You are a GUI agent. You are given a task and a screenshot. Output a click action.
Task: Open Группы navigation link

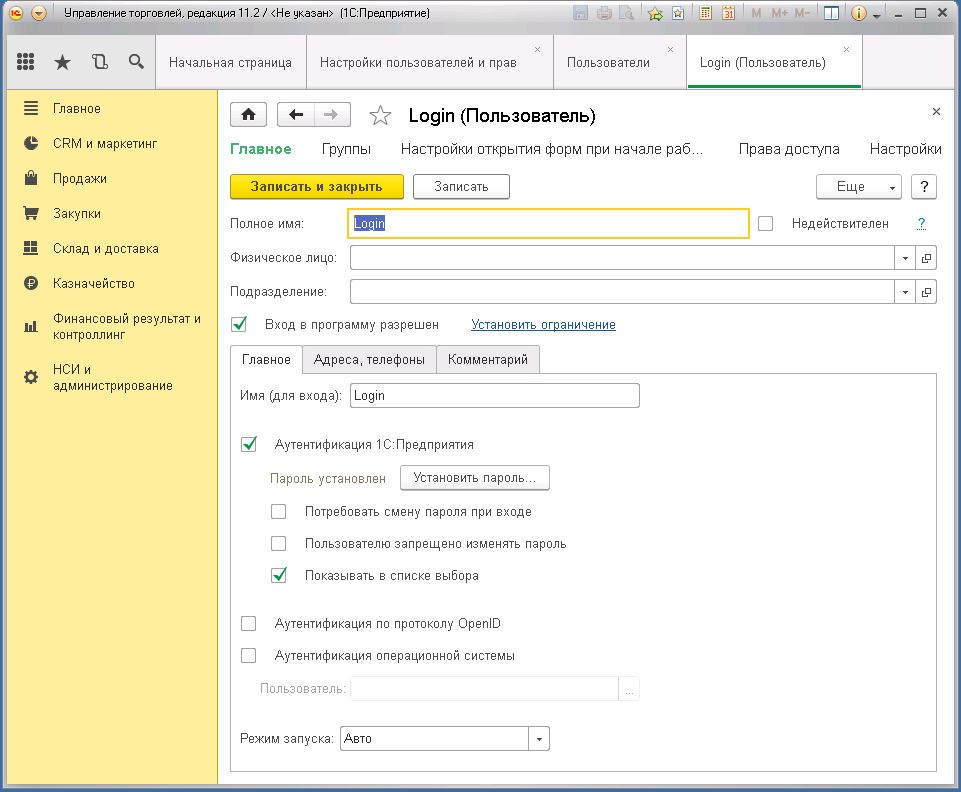(x=346, y=149)
